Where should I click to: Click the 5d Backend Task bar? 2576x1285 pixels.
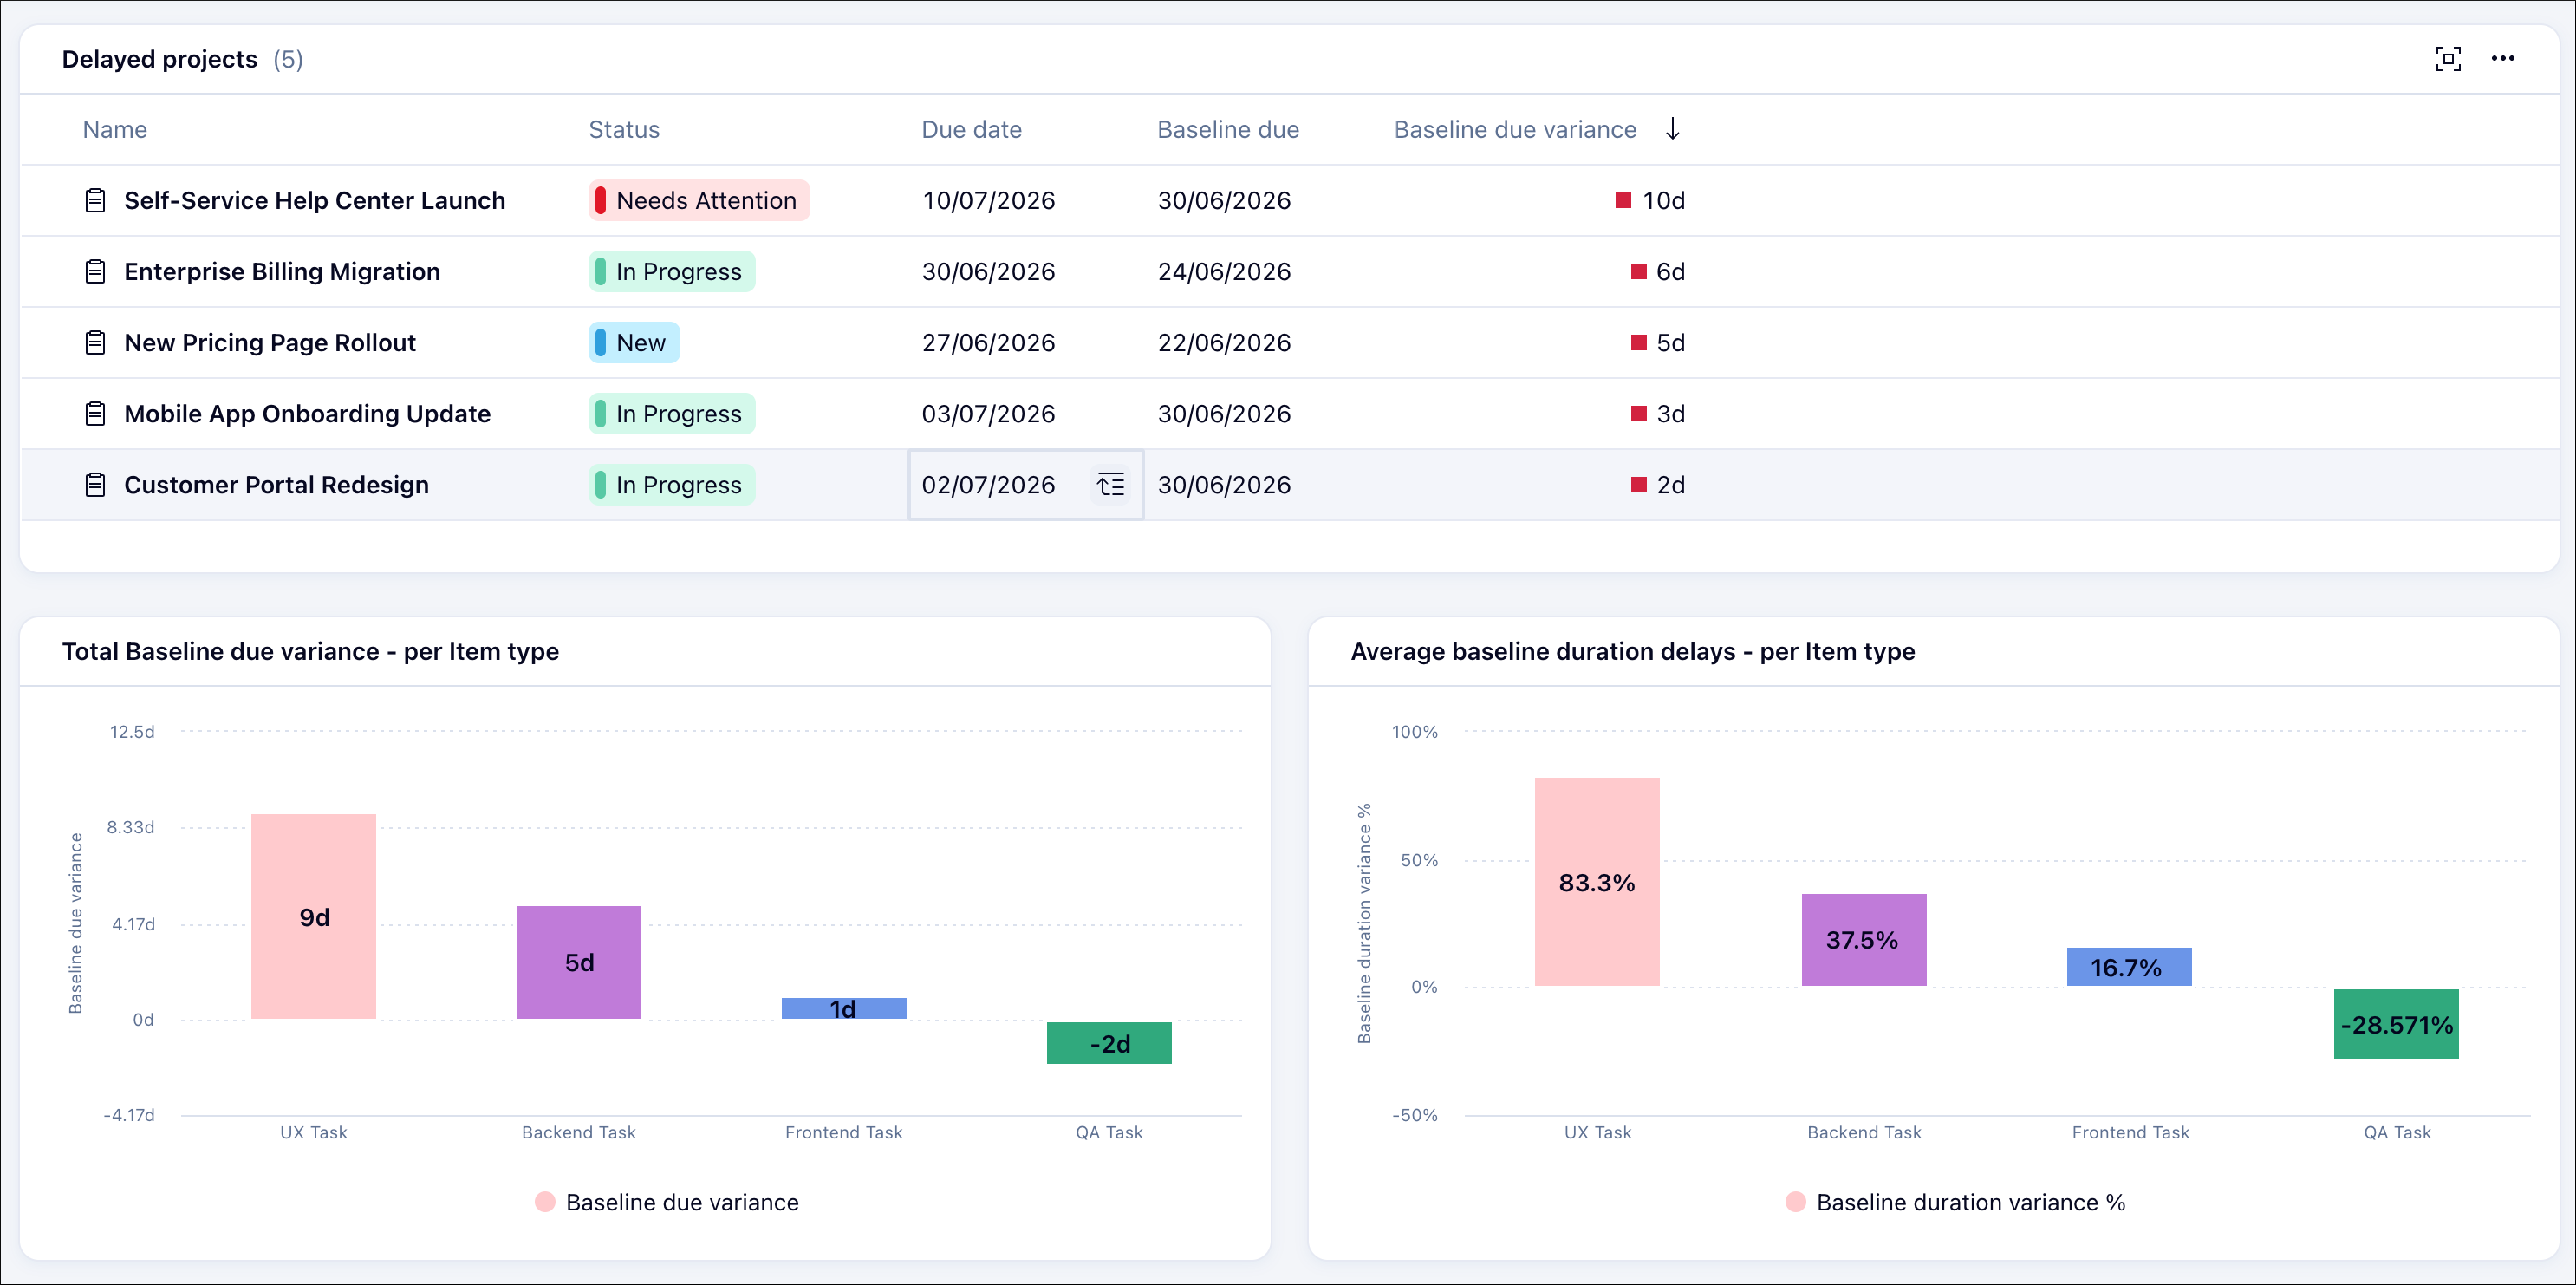point(579,962)
